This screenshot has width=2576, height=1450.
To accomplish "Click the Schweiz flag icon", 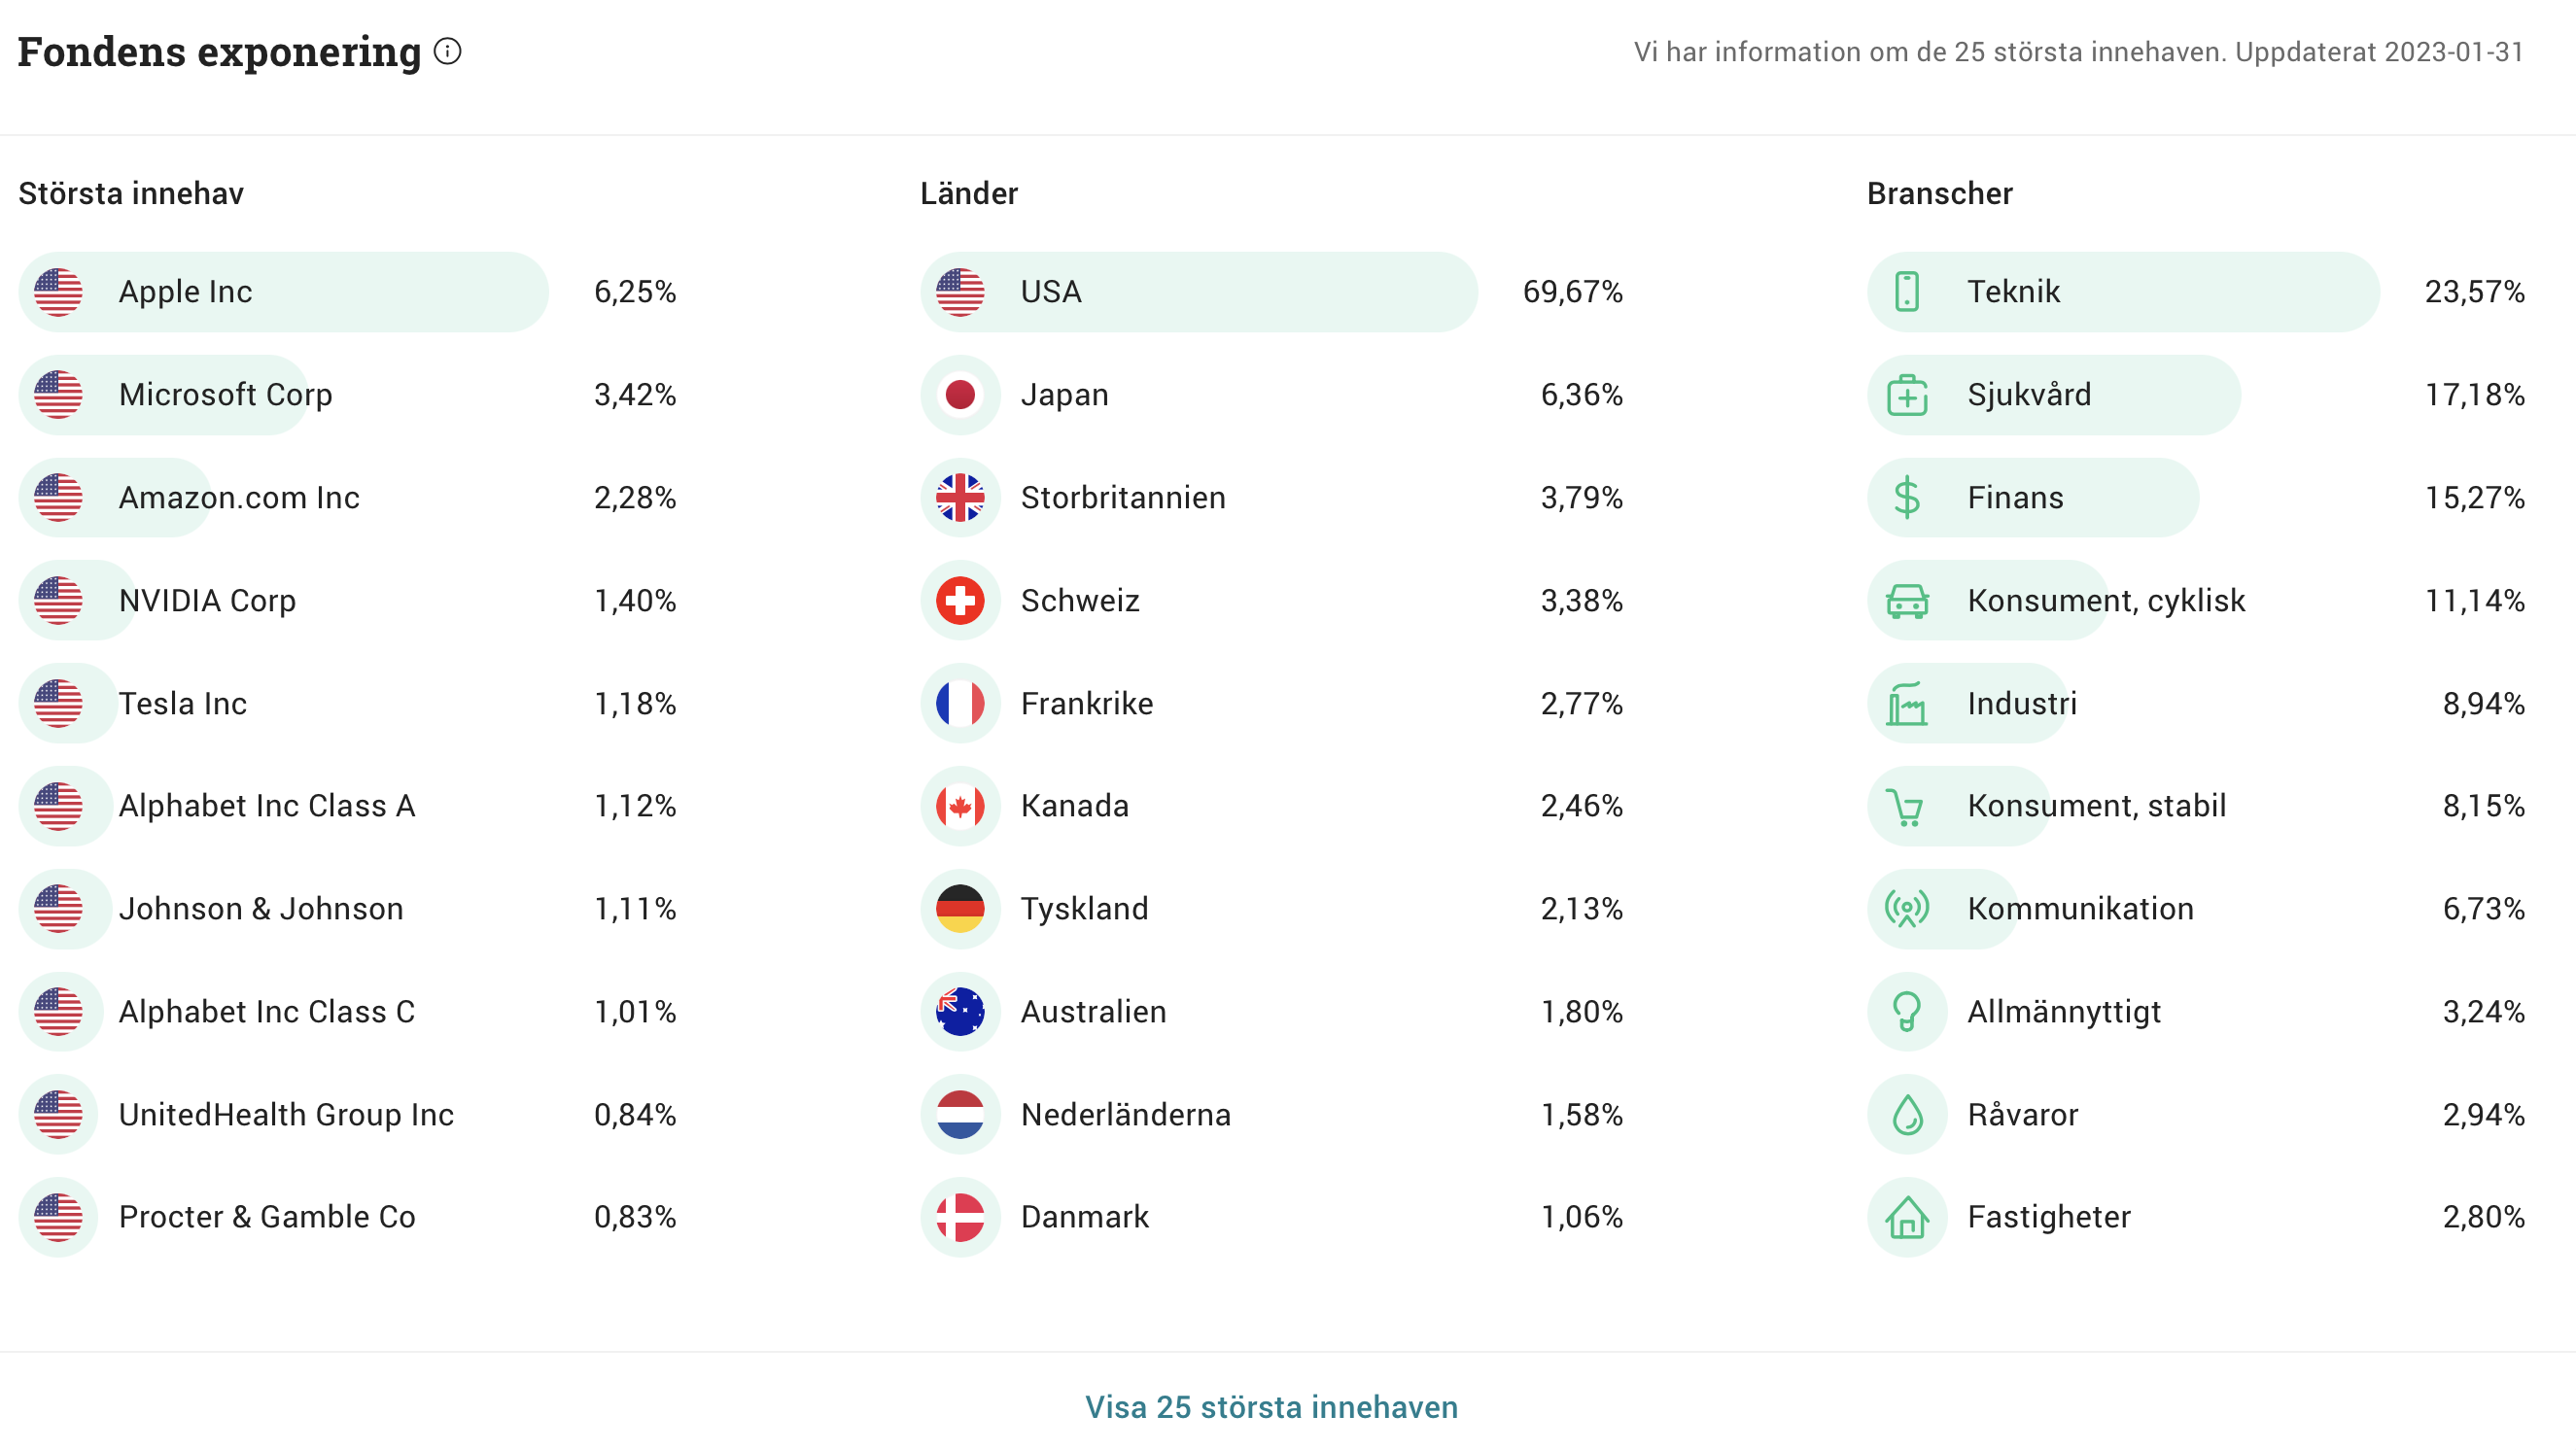I will pyautogui.click(x=960, y=601).
